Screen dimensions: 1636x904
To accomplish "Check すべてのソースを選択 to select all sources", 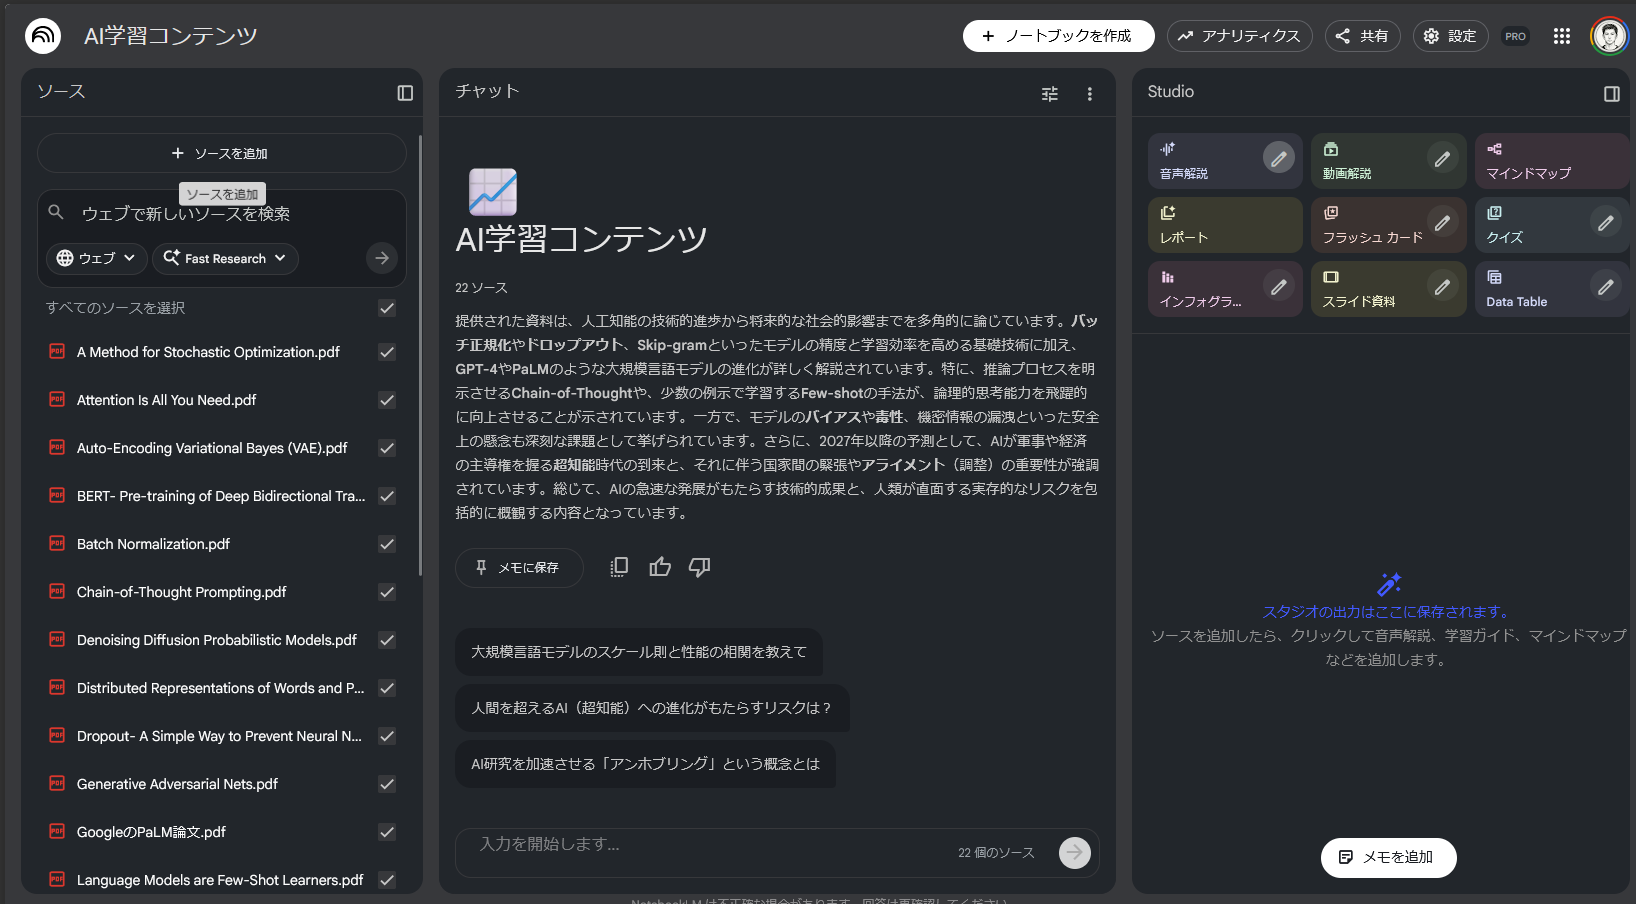I will tap(387, 308).
